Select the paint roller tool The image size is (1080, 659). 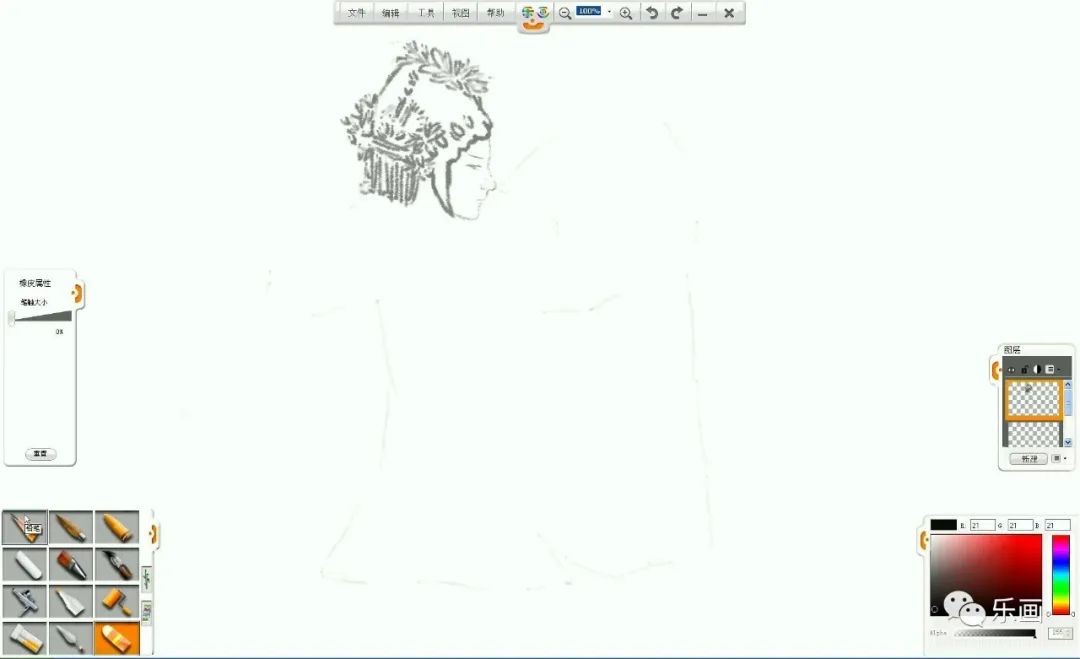point(116,601)
